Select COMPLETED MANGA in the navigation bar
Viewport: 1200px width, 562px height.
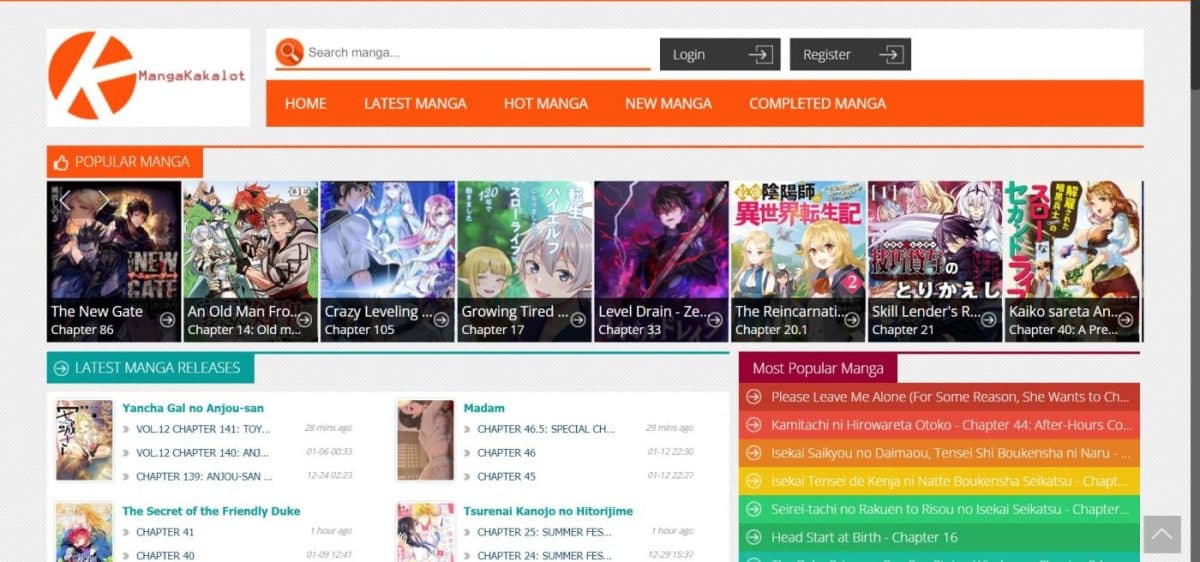tap(817, 103)
